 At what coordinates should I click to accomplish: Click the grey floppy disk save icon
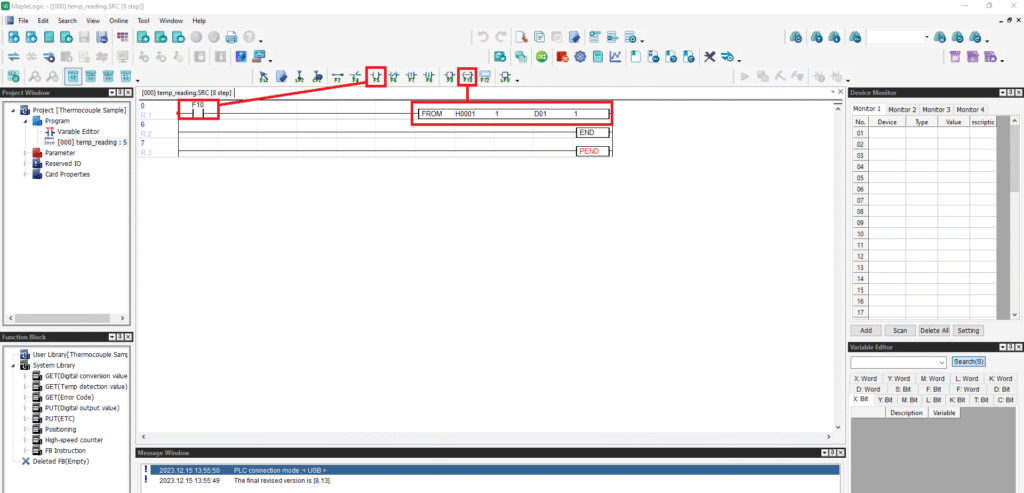84,37
